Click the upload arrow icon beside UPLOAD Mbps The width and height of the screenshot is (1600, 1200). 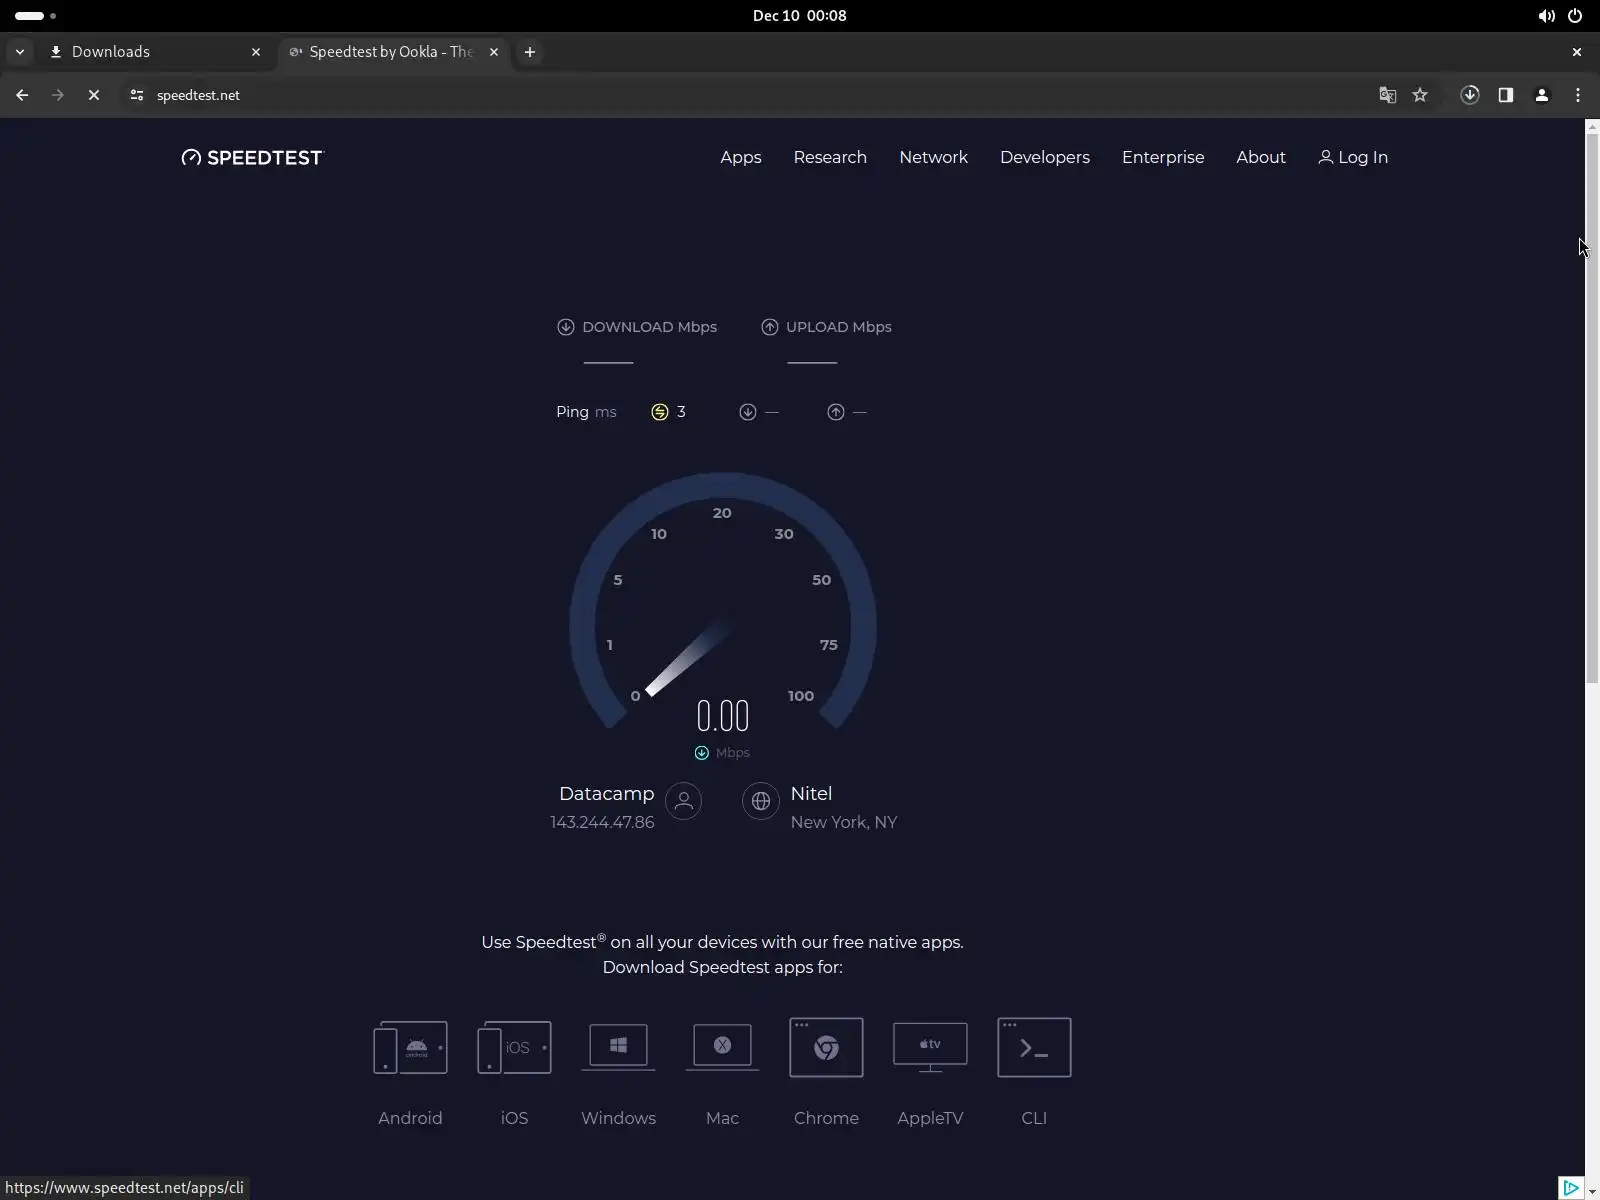pyautogui.click(x=770, y=327)
